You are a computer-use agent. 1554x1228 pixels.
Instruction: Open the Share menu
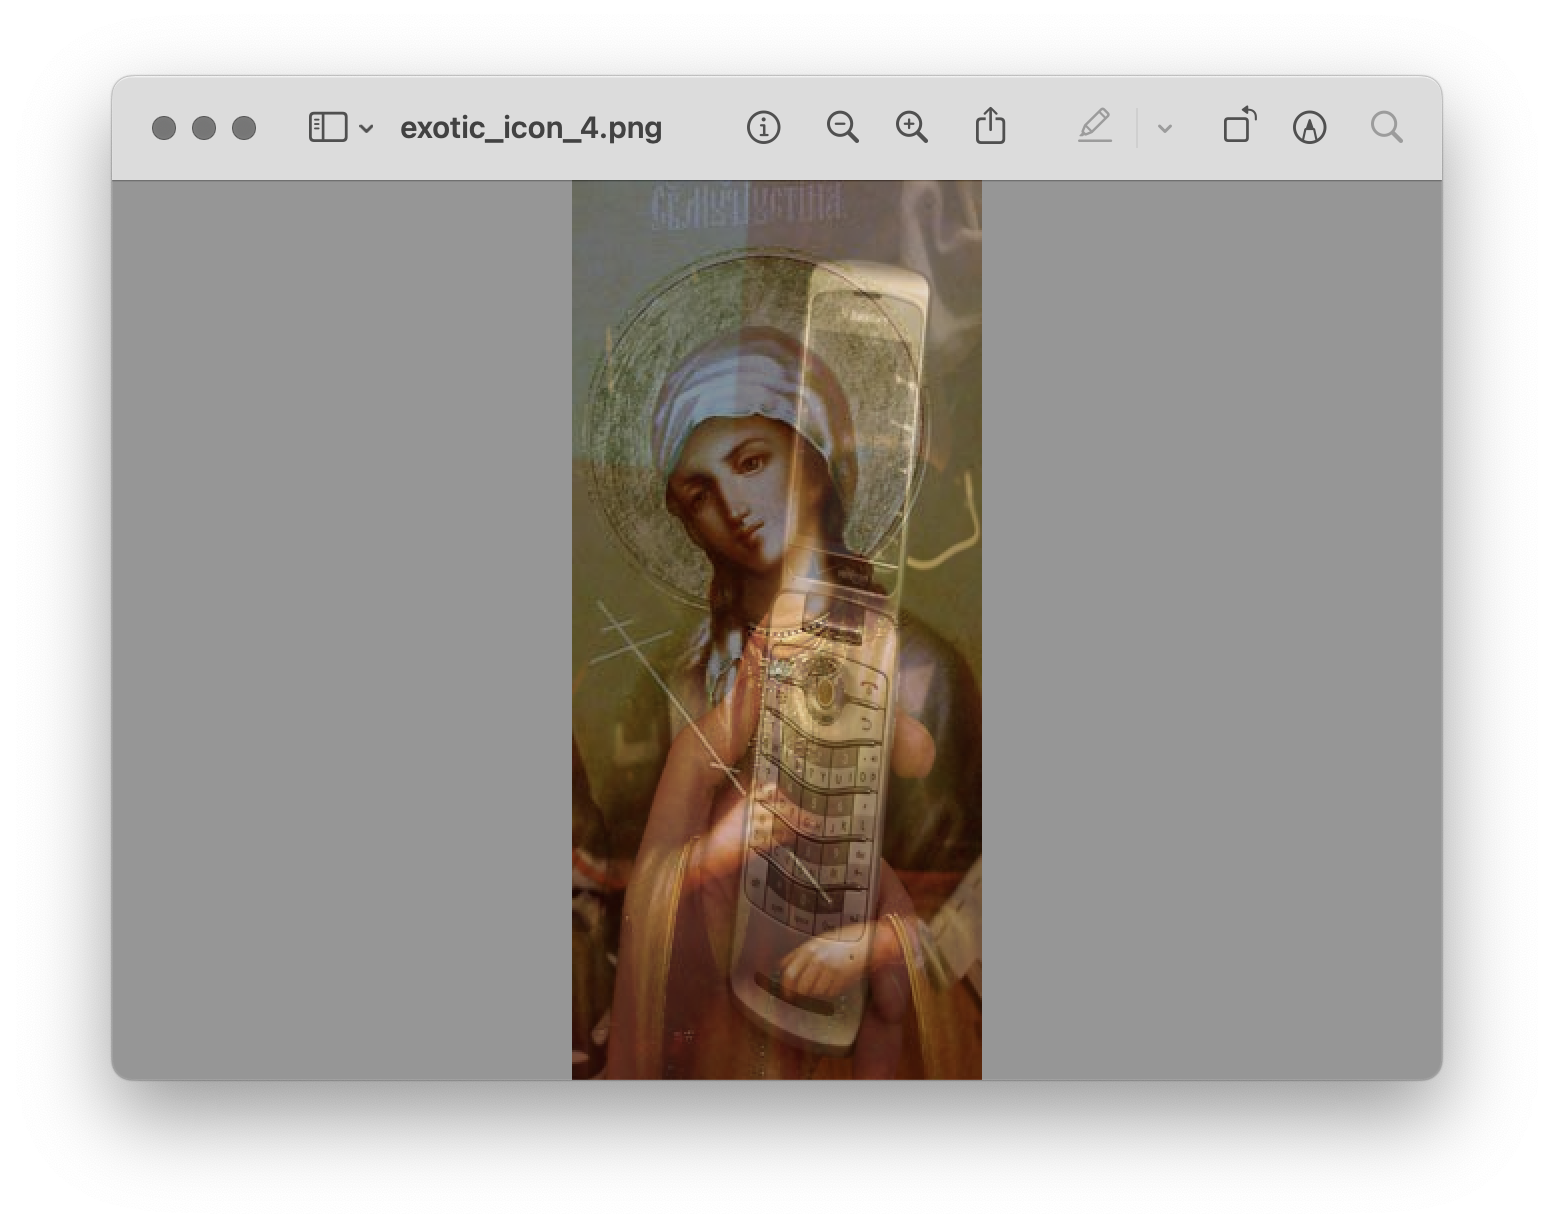990,127
